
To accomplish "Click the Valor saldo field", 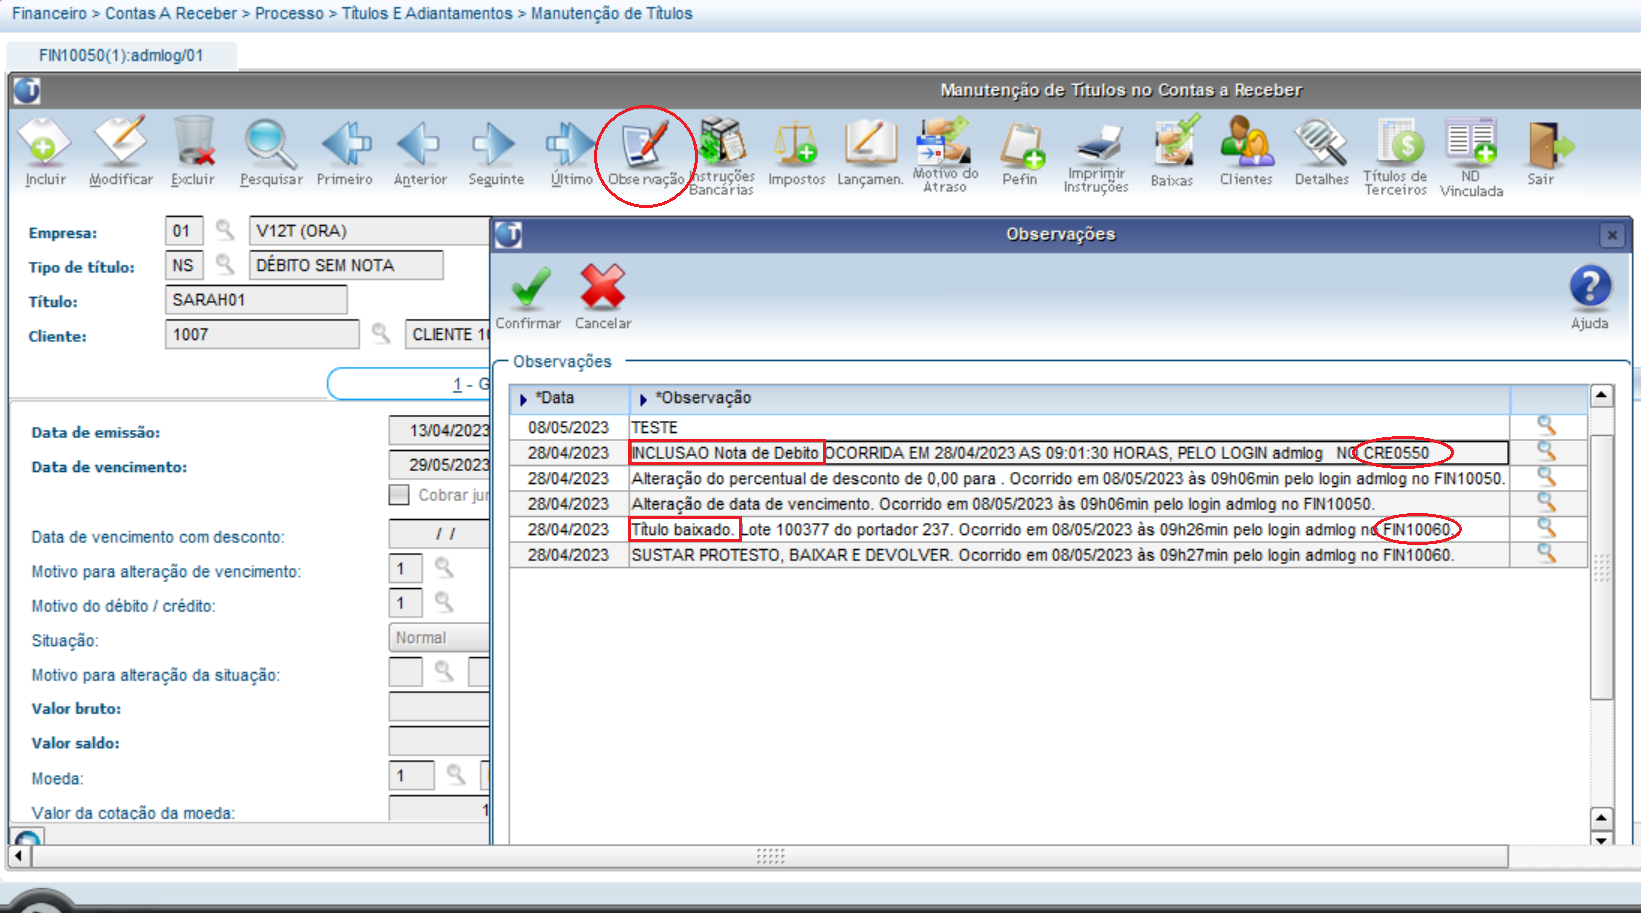I will click(439, 741).
